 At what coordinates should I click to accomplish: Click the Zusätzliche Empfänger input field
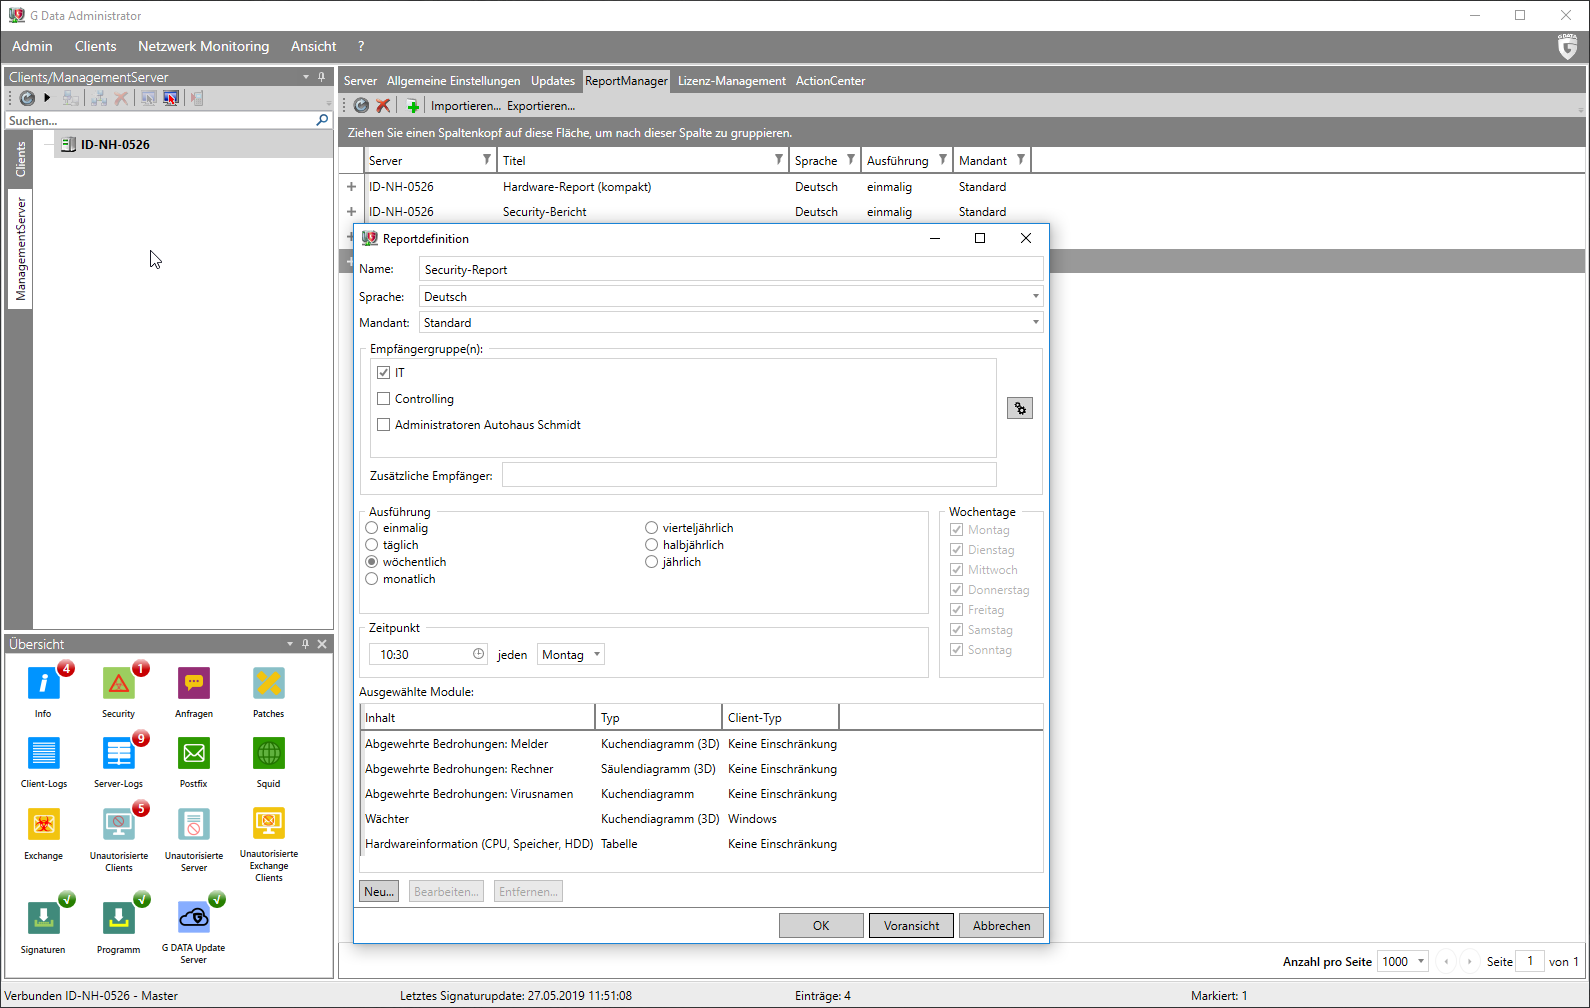pyautogui.click(x=749, y=475)
